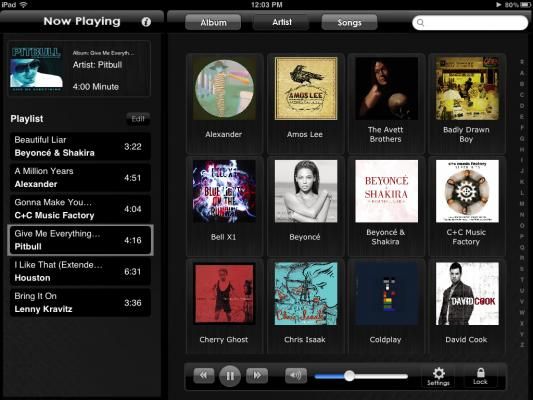Skip ahead with the fast-forward button

pos(257,375)
